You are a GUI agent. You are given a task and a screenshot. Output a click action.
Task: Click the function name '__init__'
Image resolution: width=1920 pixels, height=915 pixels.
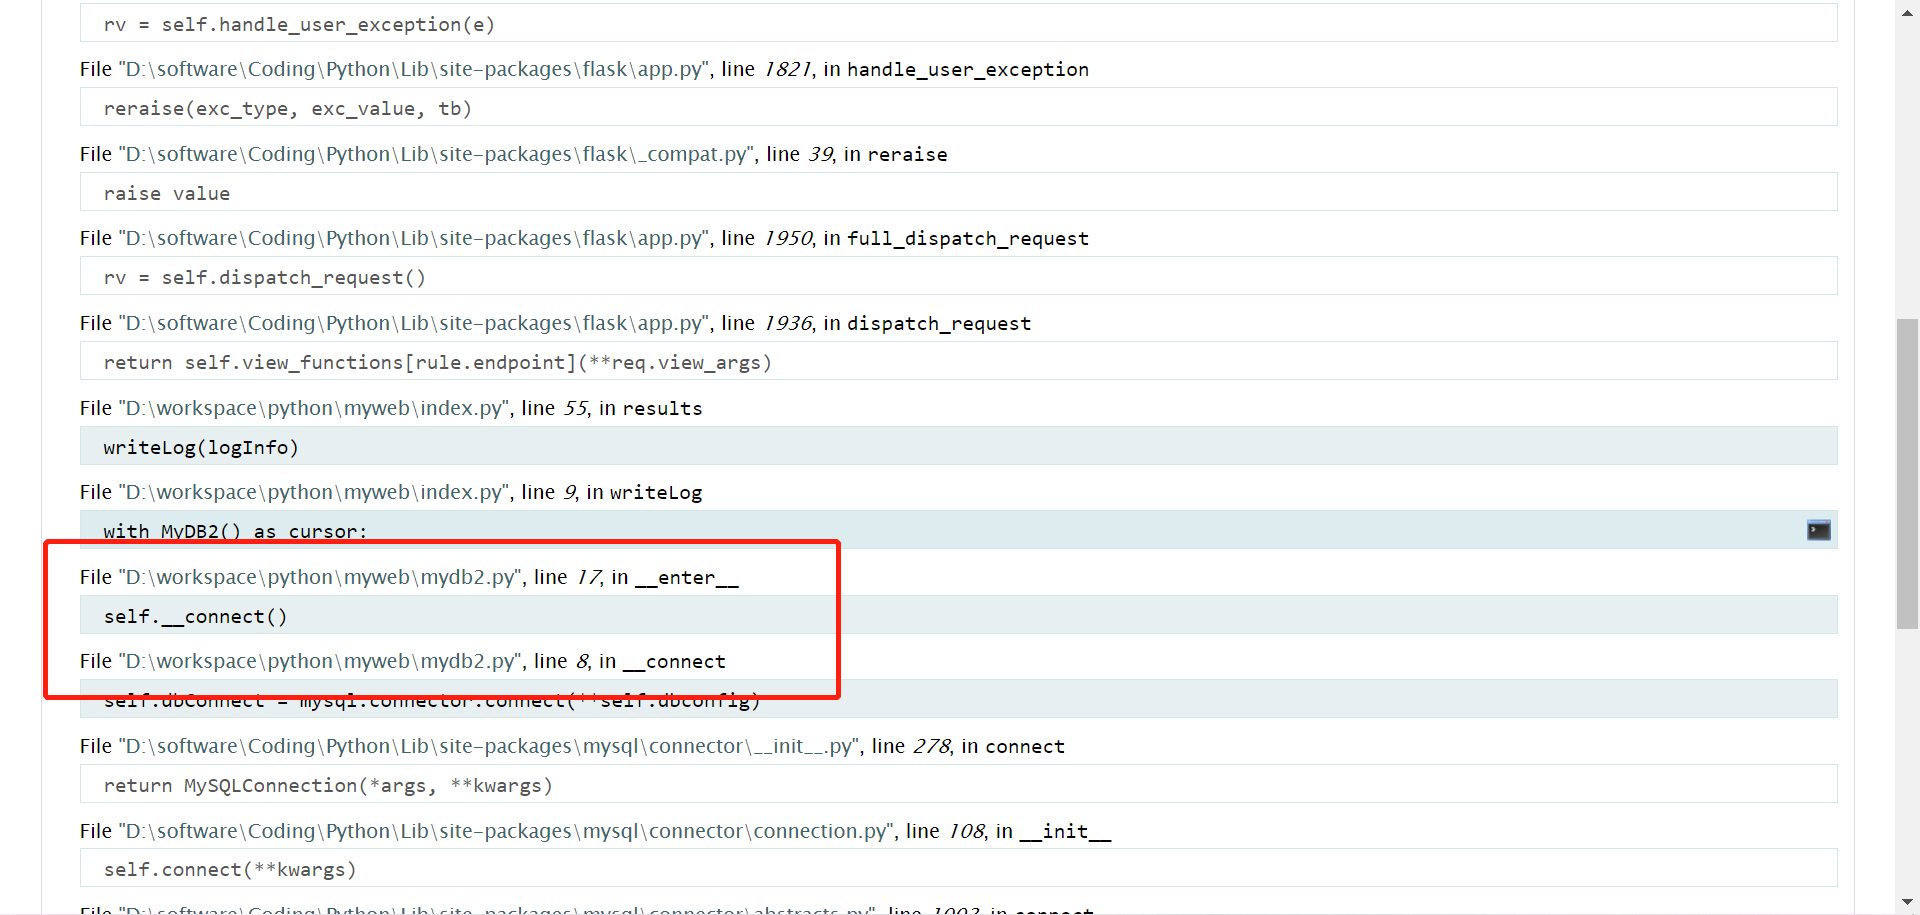click(1065, 831)
